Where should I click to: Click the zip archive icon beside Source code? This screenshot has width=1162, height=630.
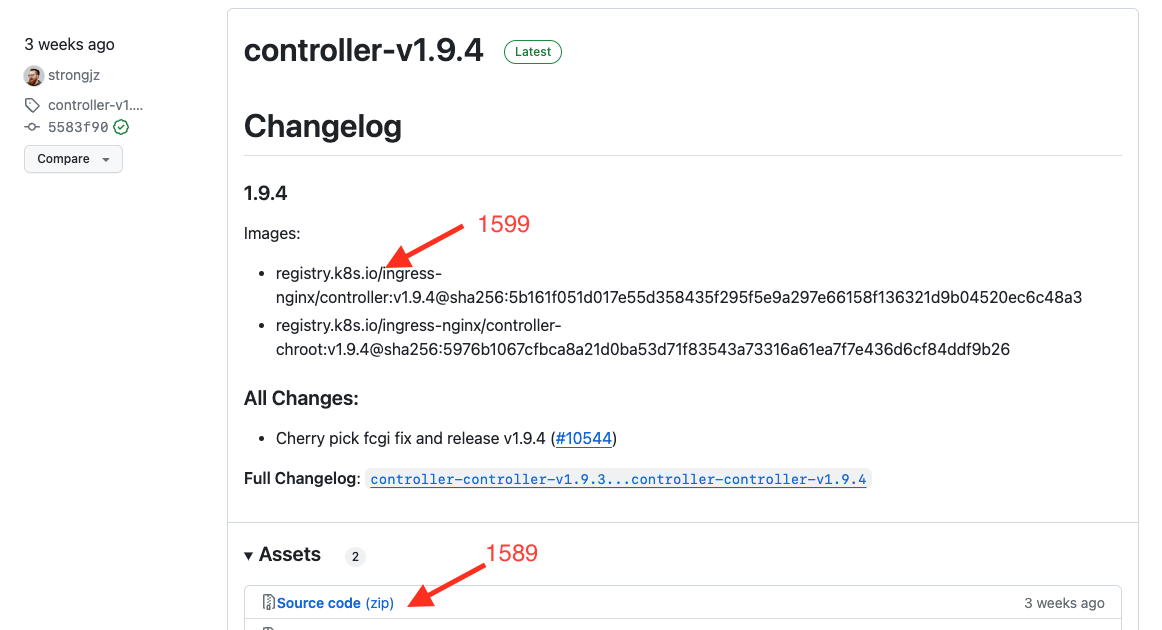click(x=268, y=602)
